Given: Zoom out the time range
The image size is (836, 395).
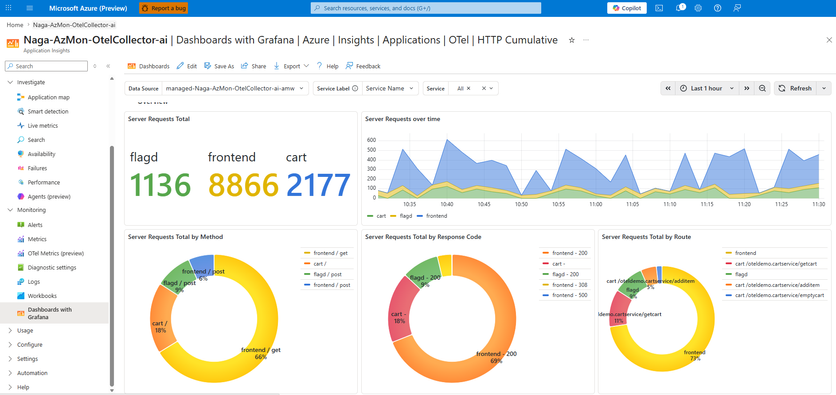Looking at the screenshot, I should coord(763,88).
